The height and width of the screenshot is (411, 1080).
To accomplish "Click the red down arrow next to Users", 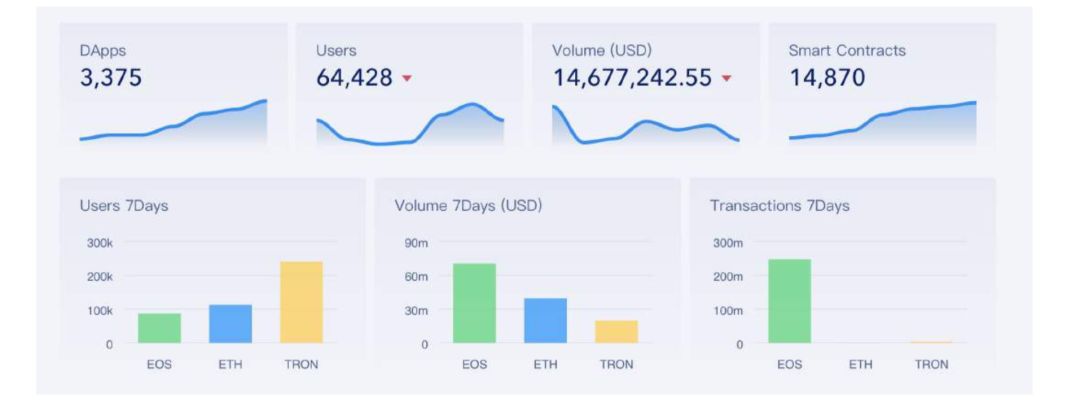I will click(x=406, y=78).
